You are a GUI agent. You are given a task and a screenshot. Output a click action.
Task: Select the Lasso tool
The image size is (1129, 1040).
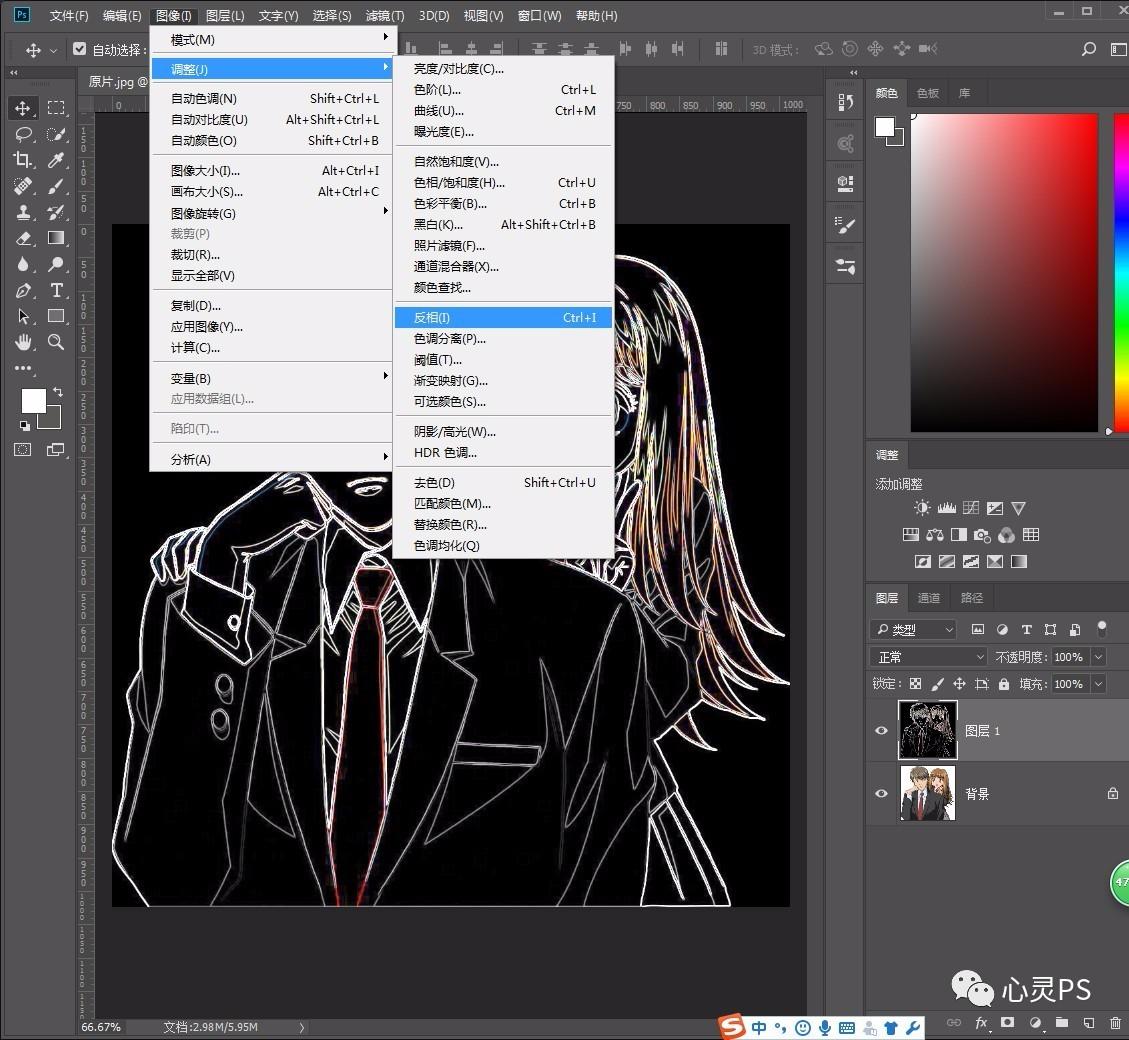24,134
